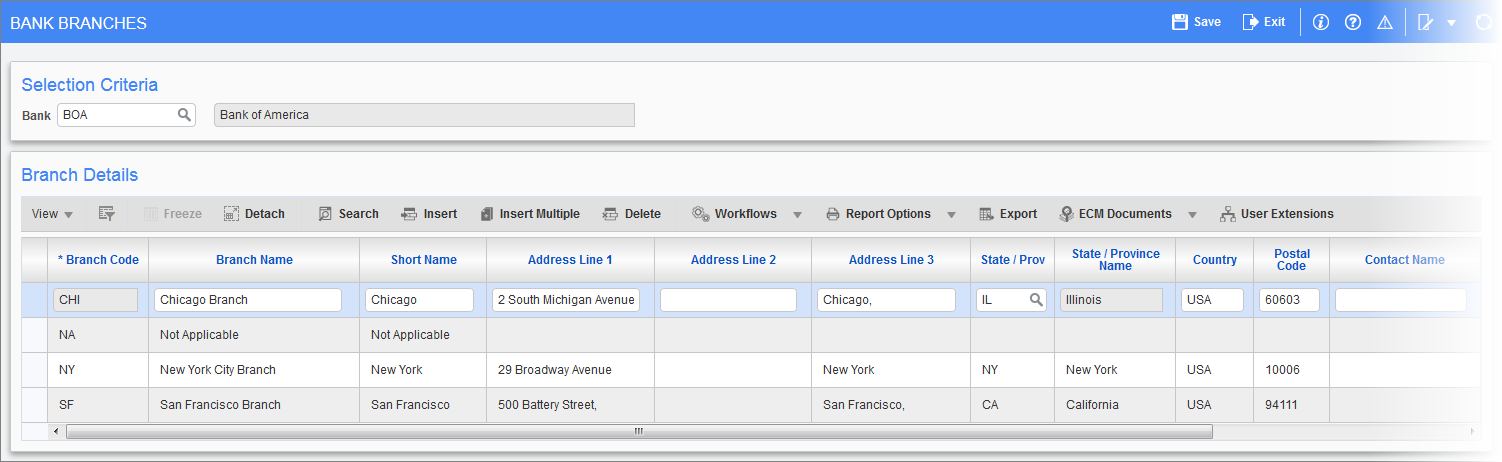Screen dimensions: 1502x462
Task: Click the Bank code input field
Action: (x=126, y=115)
